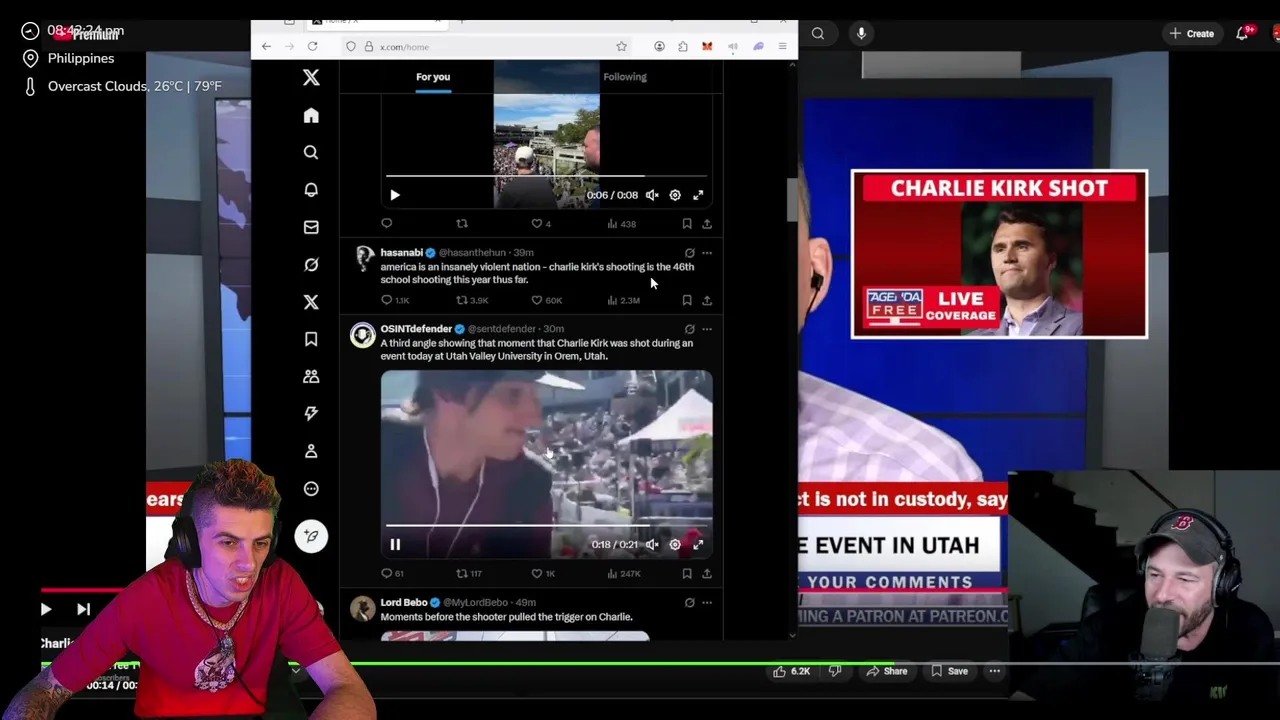Open the Extensions puzzle icon
Screen dimensions: 1280x720
point(683,46)
